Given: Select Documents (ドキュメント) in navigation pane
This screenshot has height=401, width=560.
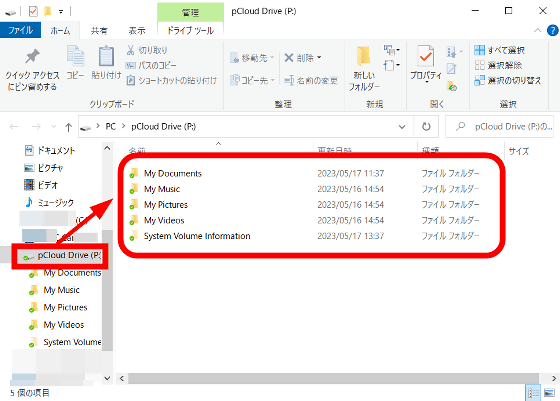Looking at the screenshot, I should 50,151.
